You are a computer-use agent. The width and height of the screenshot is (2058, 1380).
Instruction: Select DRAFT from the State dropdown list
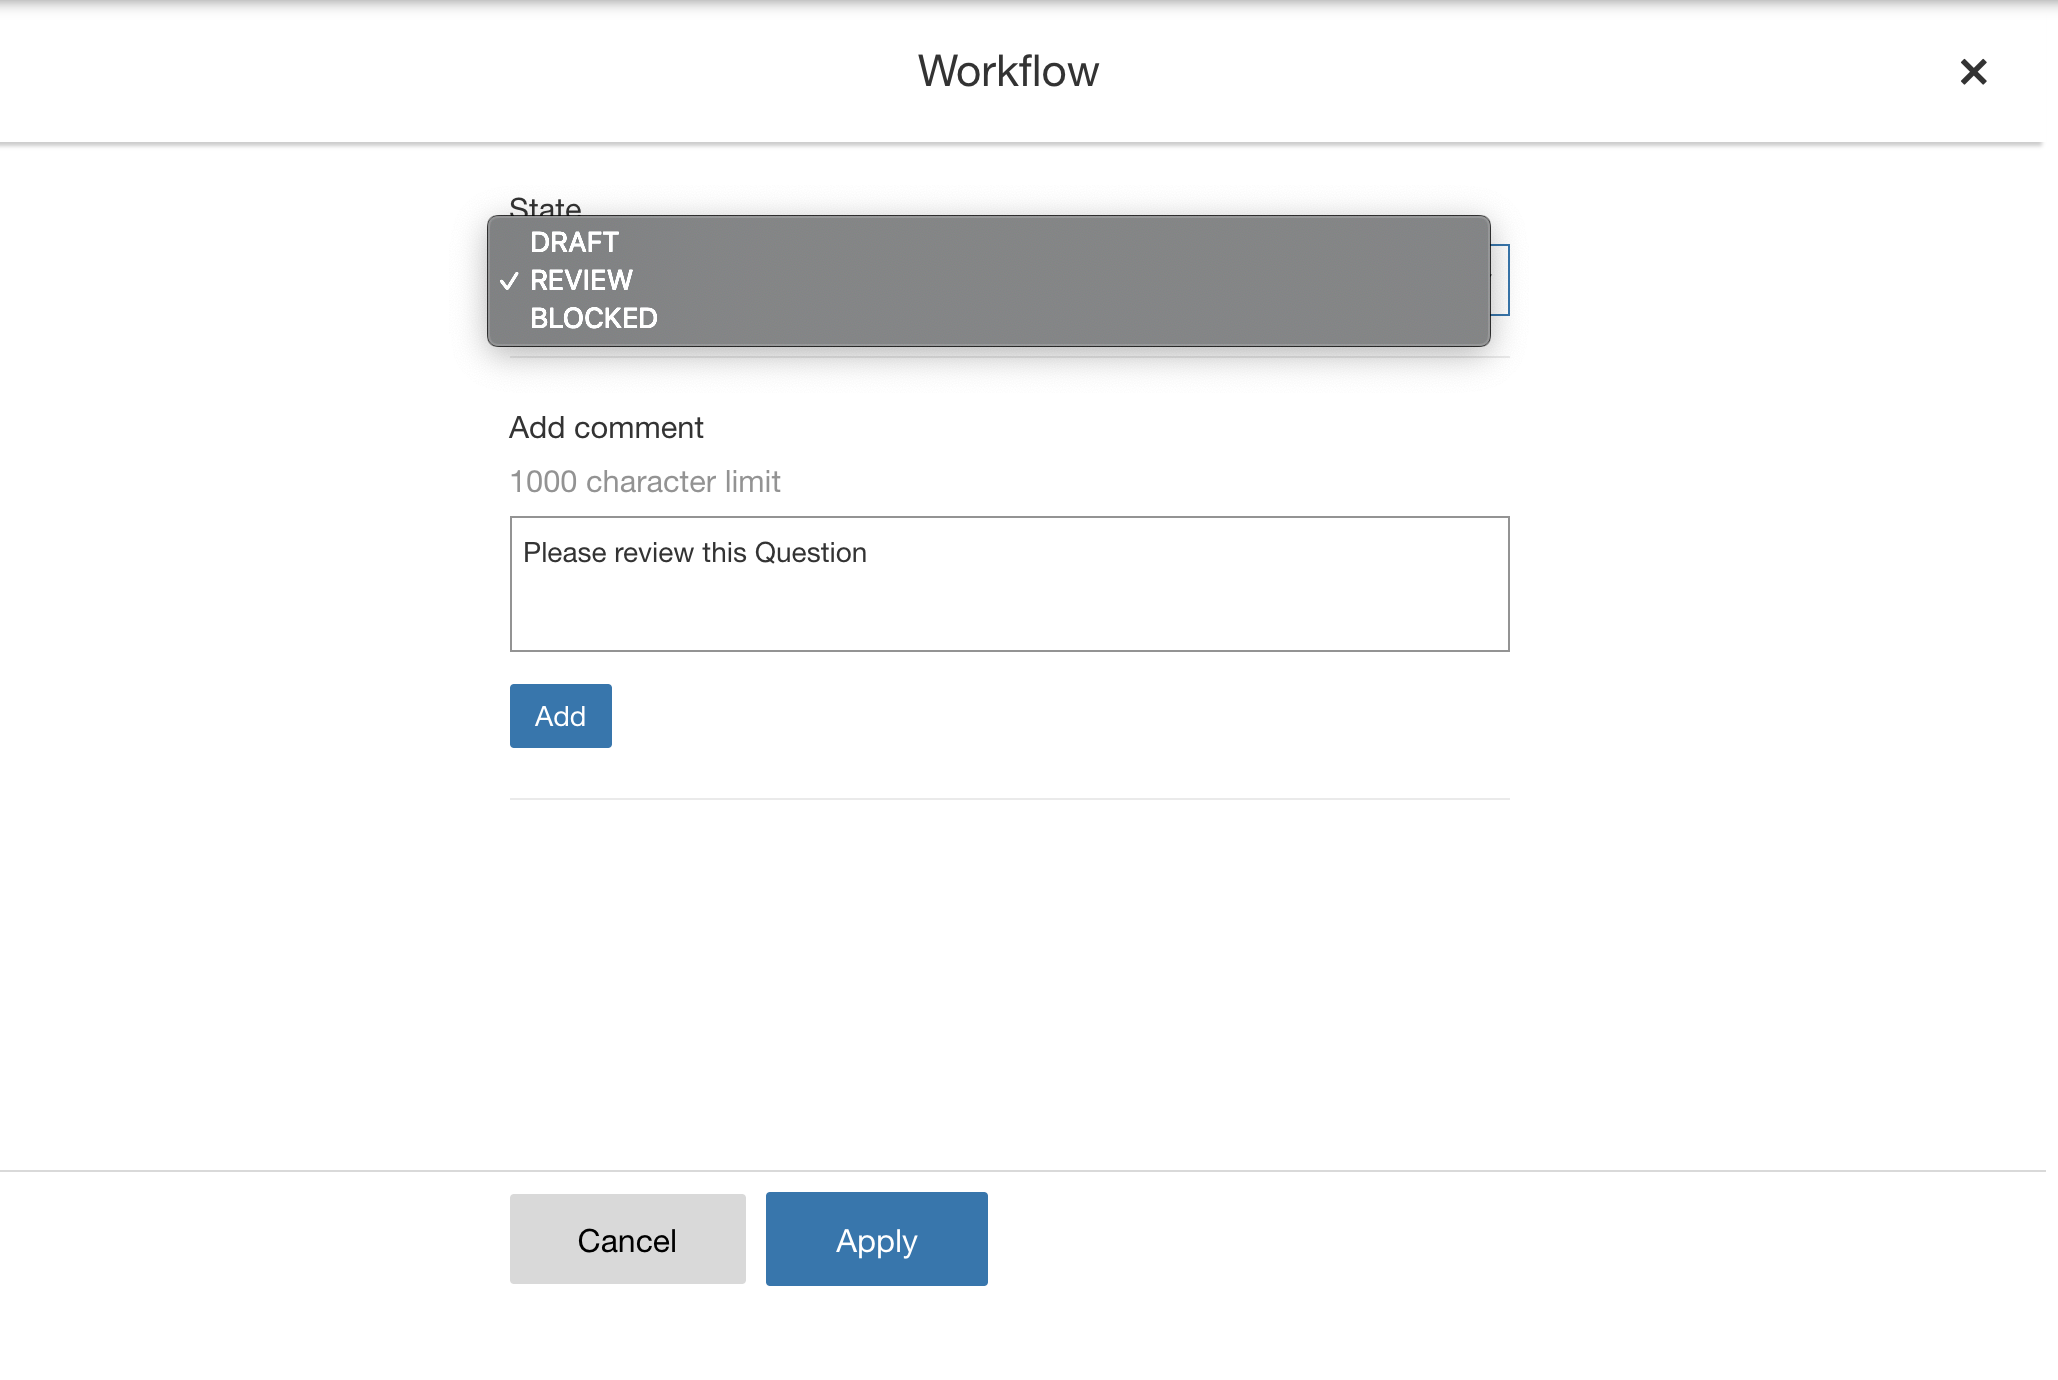pyautogui.click(x=988, y=242)
